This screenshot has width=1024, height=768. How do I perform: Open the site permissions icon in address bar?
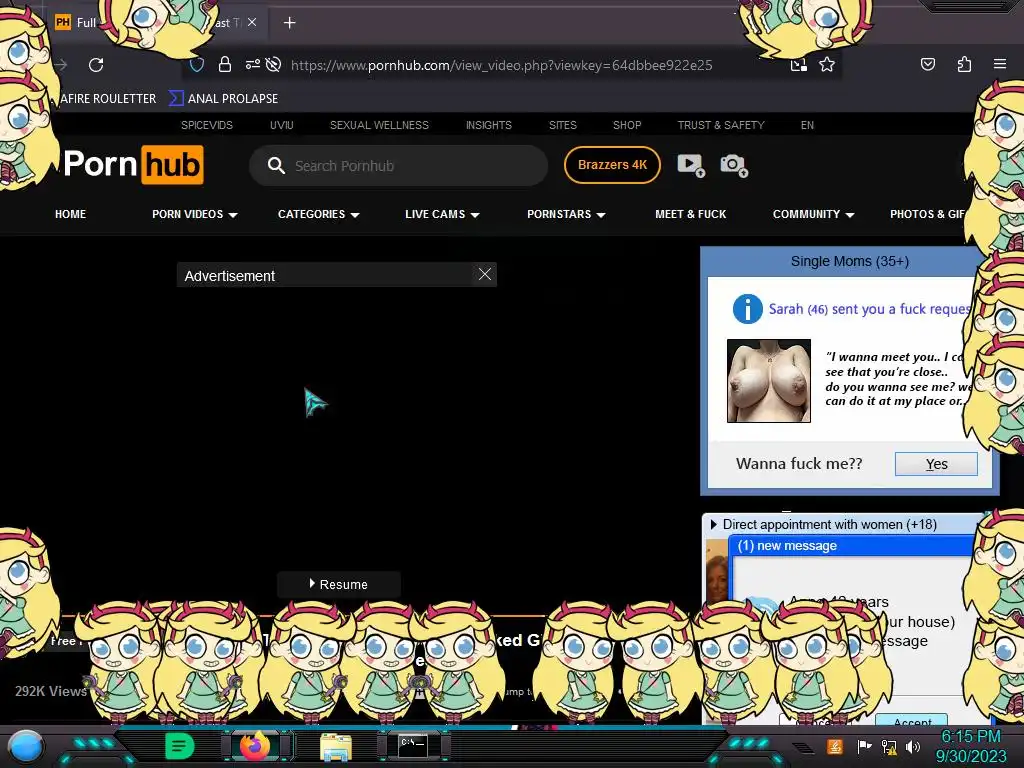pyautogui.click(x=252, y=64)
